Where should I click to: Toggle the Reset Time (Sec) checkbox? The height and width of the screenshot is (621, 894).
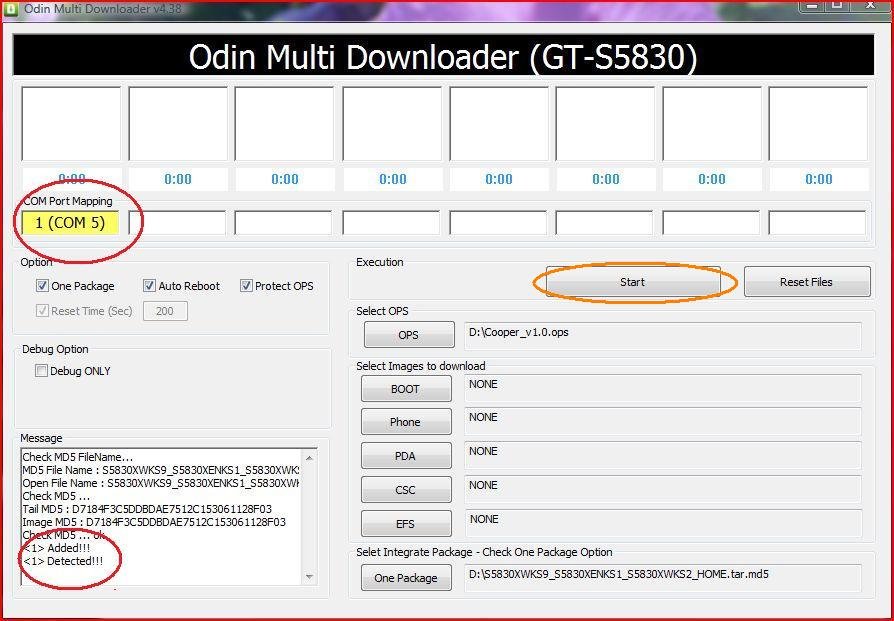42,311
